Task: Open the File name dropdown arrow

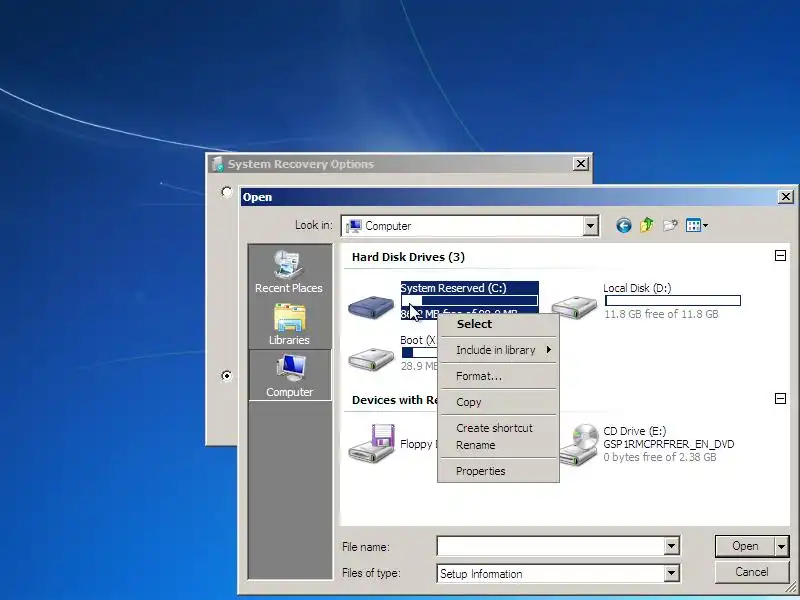Action: pyautogui.click(x=671, y=546)
